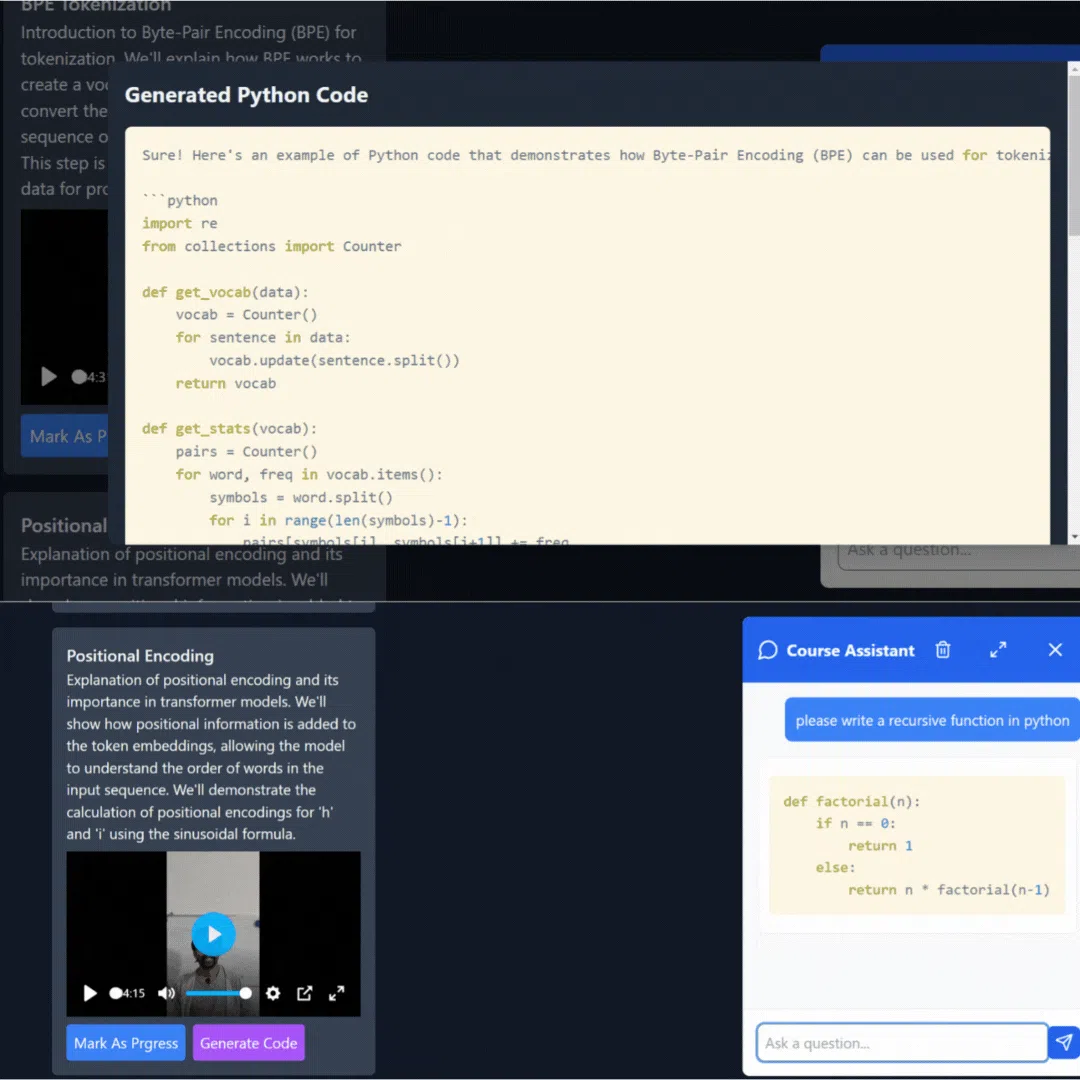Click Mark As Prgress under Positional Encoding
Image resolution: width=1080 pixels, height=1080 pixels.
click(x=125, y=1043)
